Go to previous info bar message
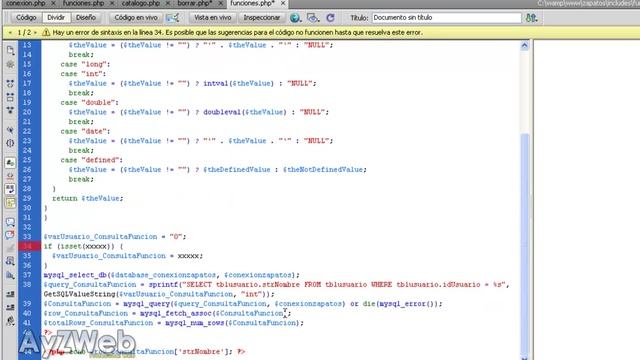The image size is (640, 360). tap(10, 32)
